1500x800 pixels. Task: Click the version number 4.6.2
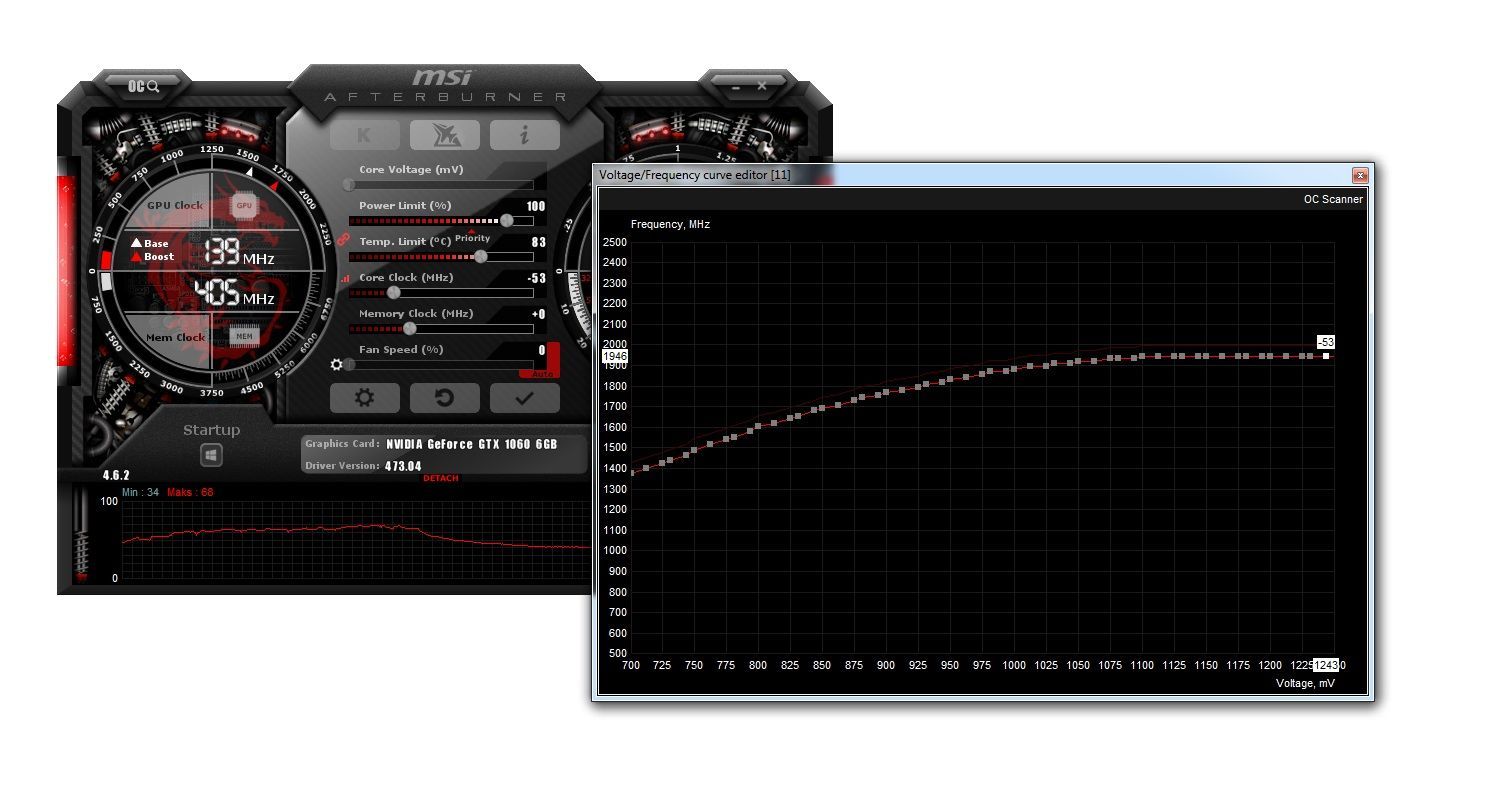116,475
